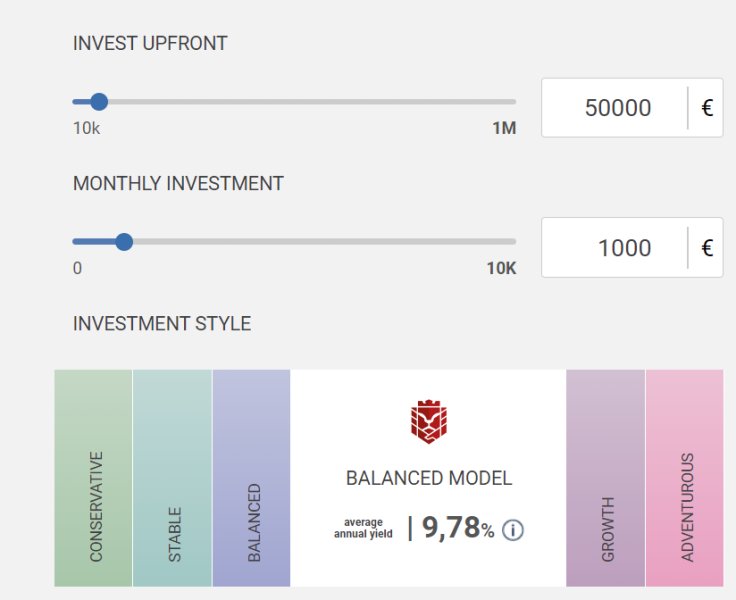The width and height of the screenshot is (736, 600).
Task: Open the average annual yield info icon
Action: click(512, 530)
